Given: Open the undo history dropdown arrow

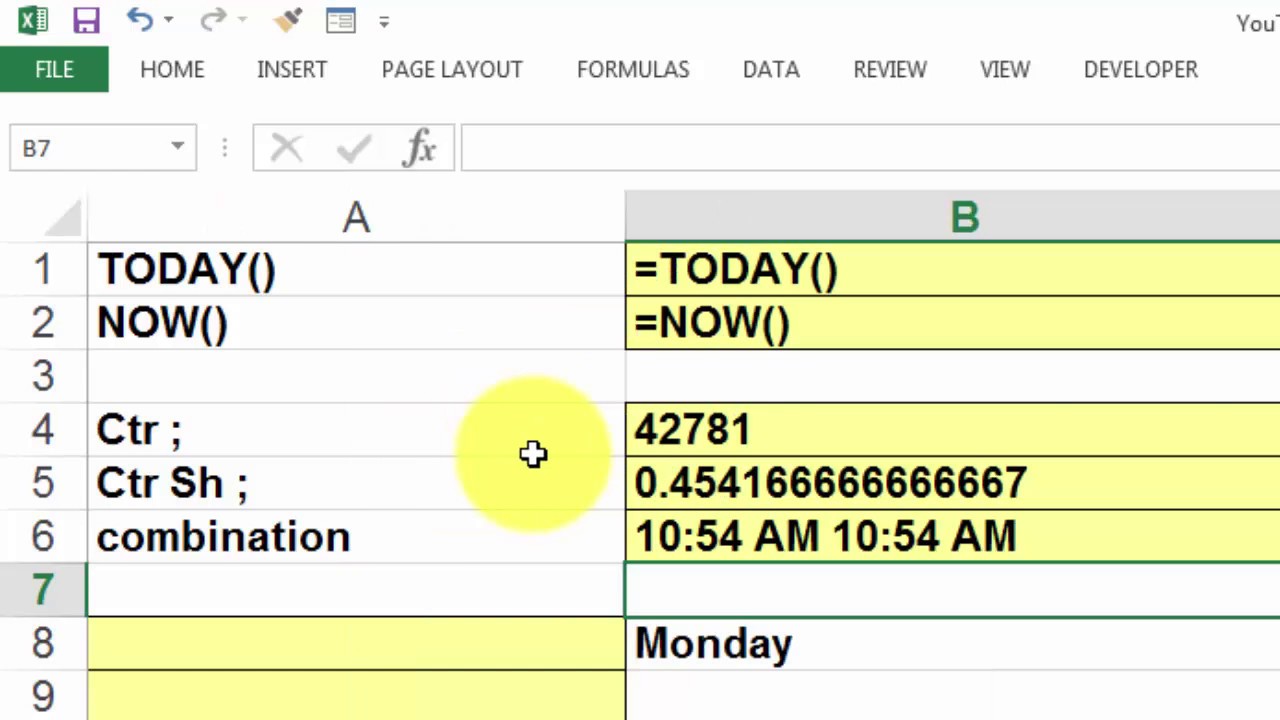Looking at the screenshot, I should (168, 20).
